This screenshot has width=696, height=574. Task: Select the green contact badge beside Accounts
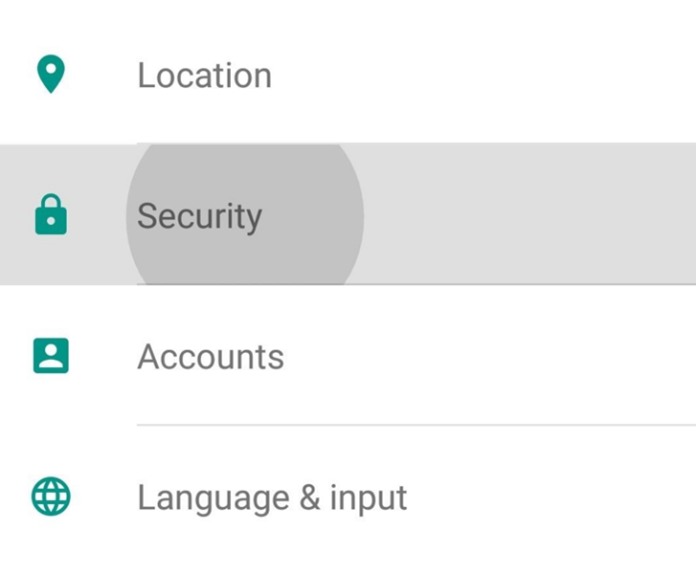pos(50,356)
